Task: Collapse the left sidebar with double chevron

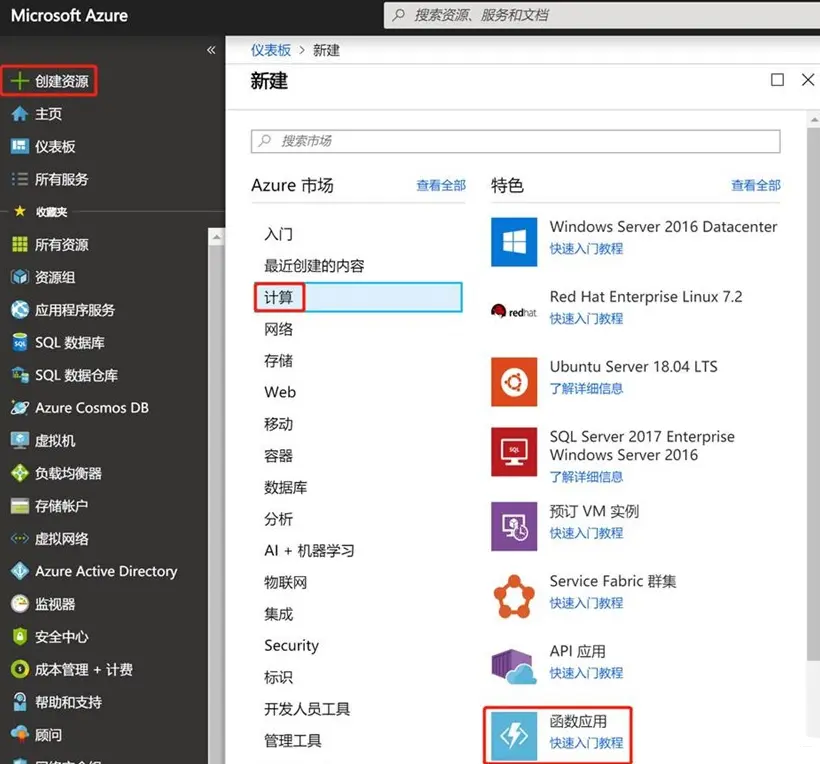Action: click(211, 50)
